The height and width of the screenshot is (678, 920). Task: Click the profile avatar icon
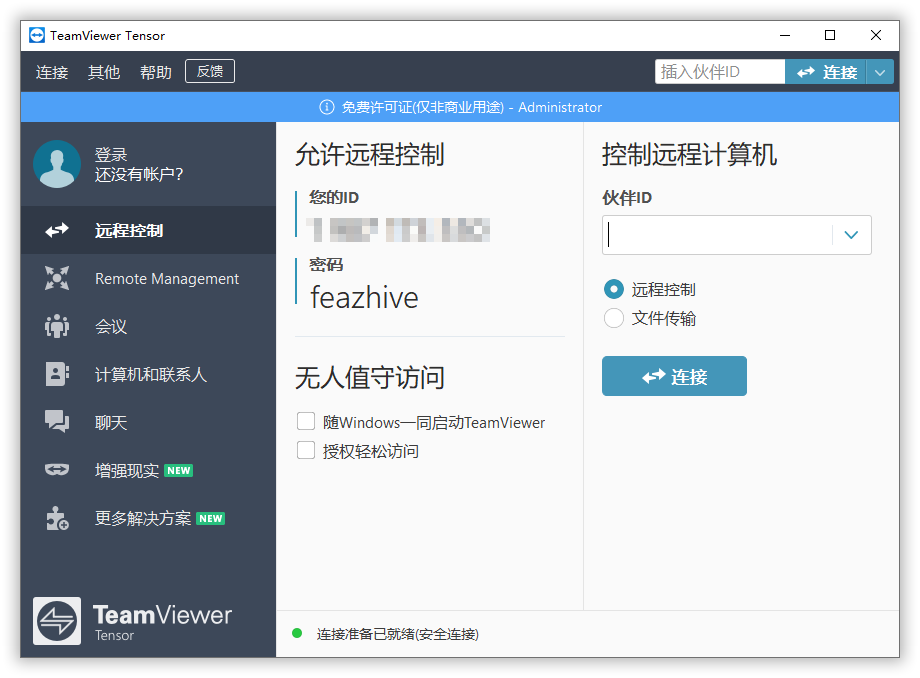[57, 164]
